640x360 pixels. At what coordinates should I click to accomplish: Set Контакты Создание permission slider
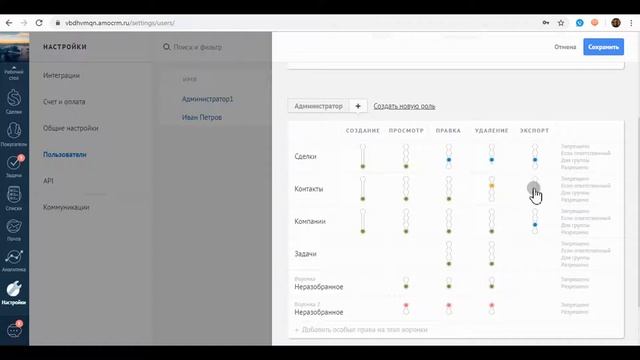pos(363,189)
